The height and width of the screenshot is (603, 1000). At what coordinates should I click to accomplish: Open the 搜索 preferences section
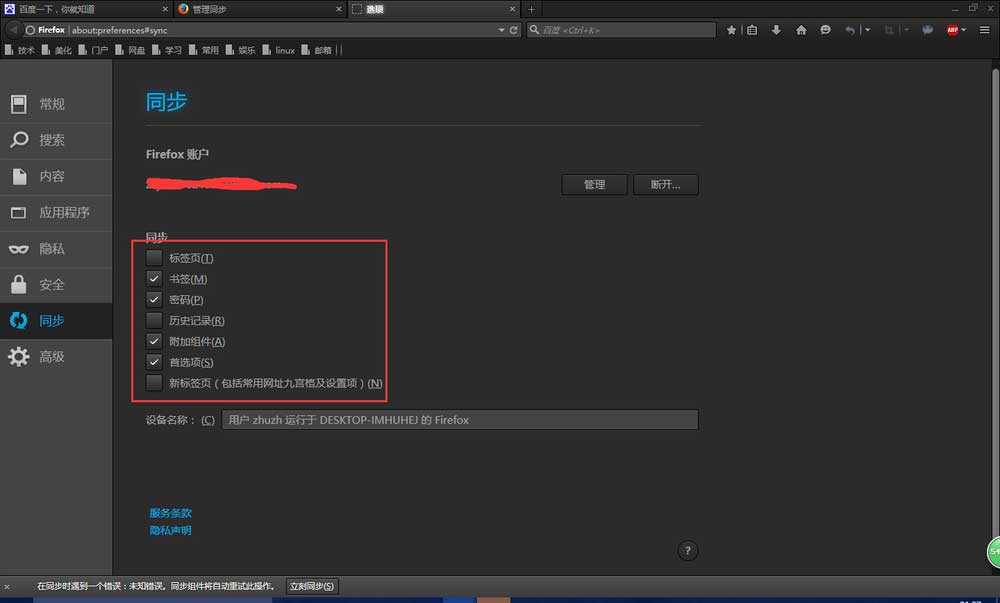tap(56, 140)
